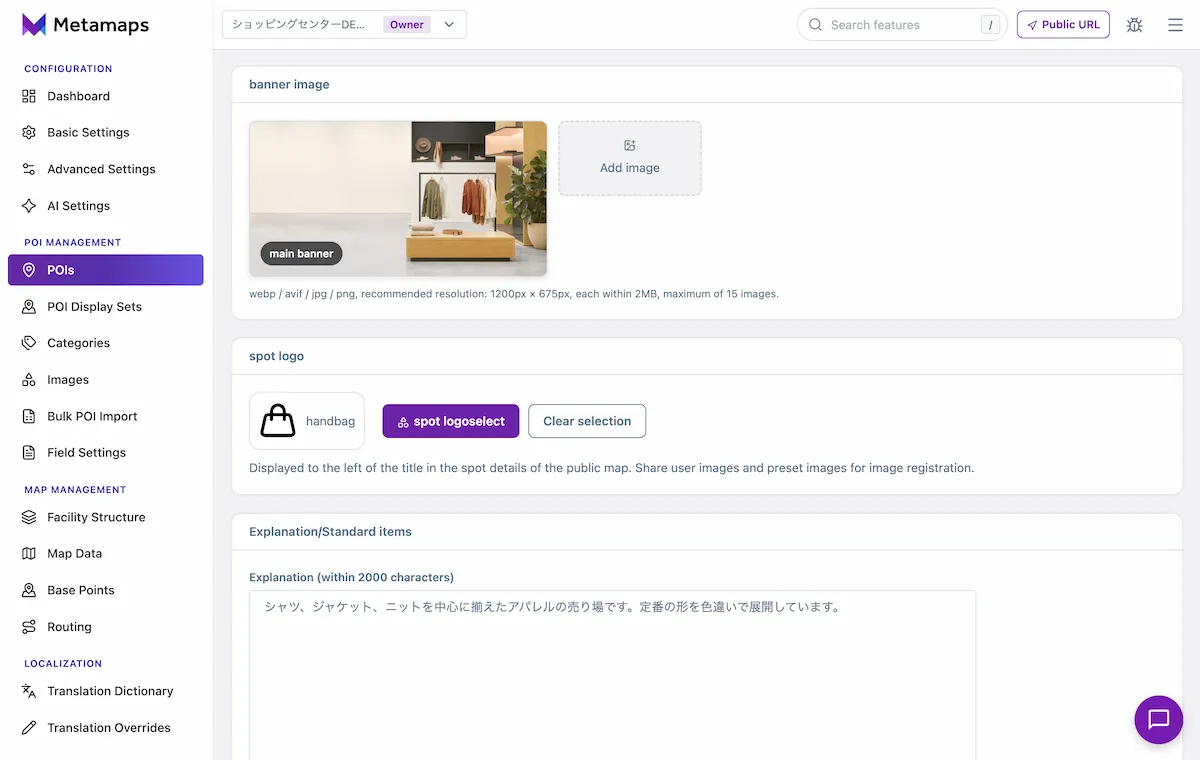Open the Categories page
The height and width of the screenshot is (760, 1200).
click(106, 343)
